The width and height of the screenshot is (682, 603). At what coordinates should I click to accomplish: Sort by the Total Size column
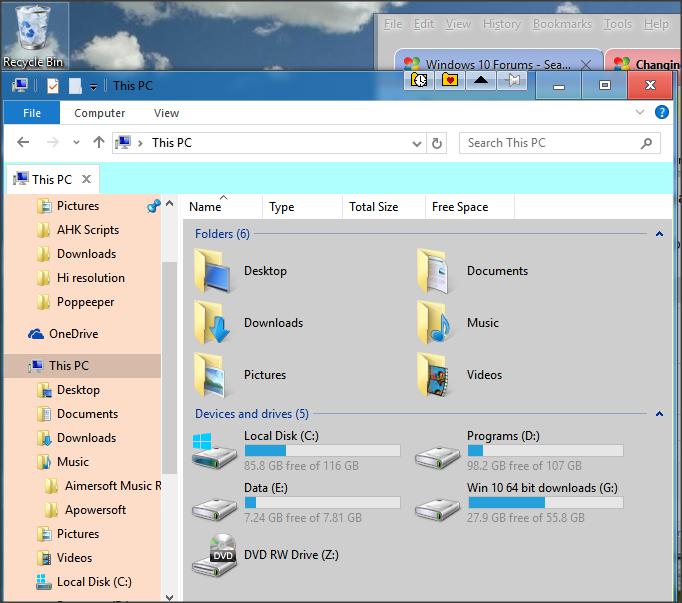[384, 207]
